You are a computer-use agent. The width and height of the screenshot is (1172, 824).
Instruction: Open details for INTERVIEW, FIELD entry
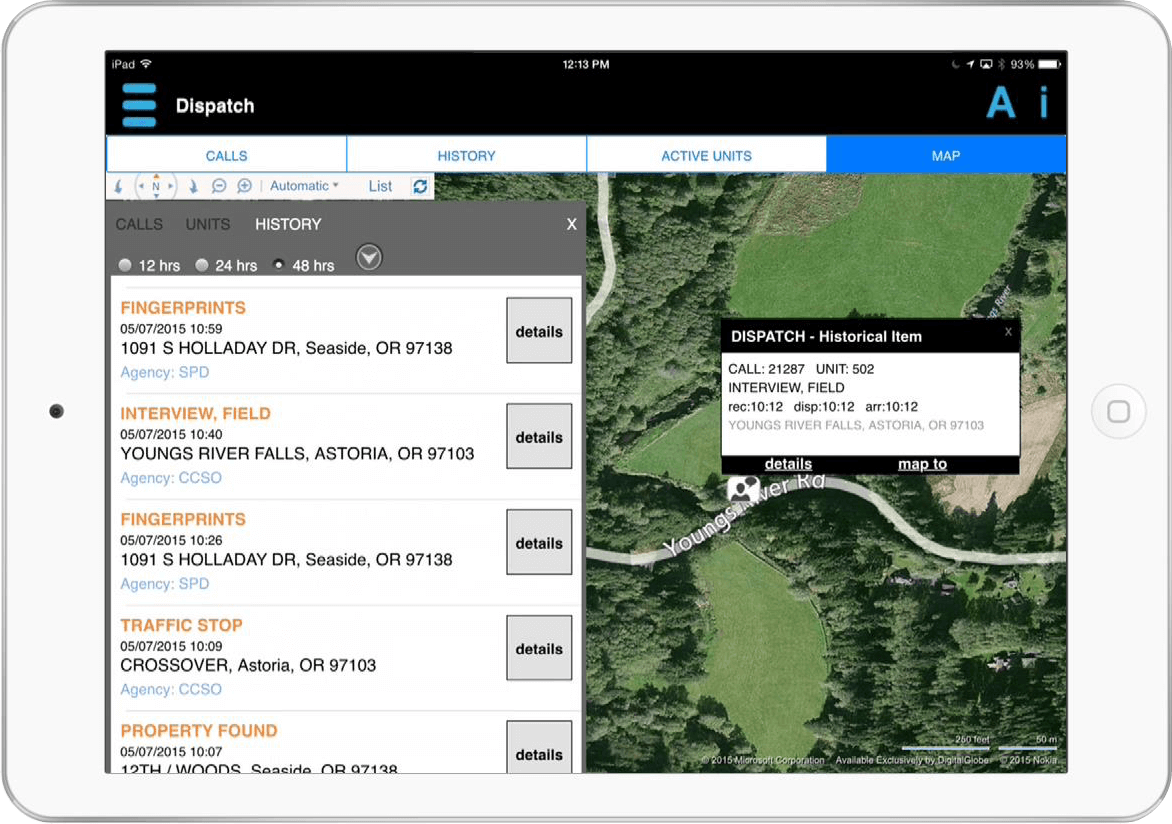539,437
